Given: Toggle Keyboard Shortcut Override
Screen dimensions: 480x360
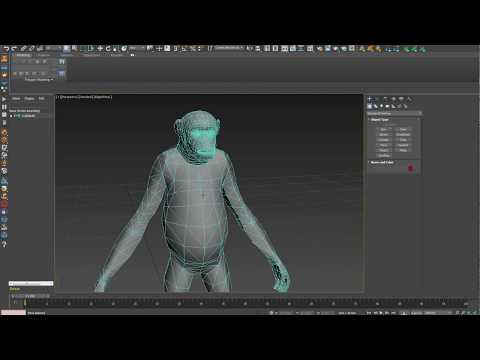Looking at the screenshot, I should point(167,49).
